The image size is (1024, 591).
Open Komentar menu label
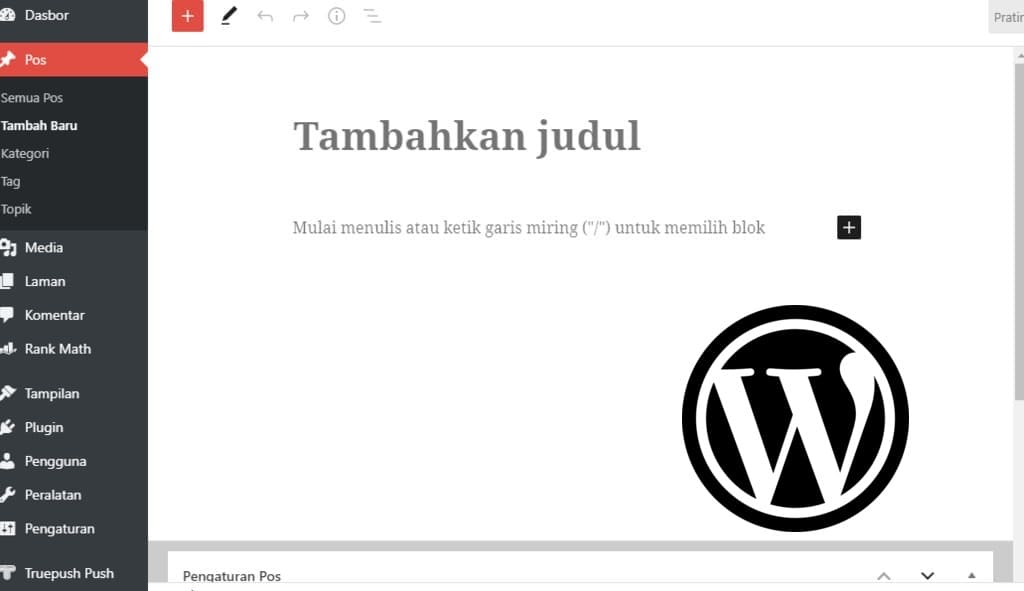[55, 315]
